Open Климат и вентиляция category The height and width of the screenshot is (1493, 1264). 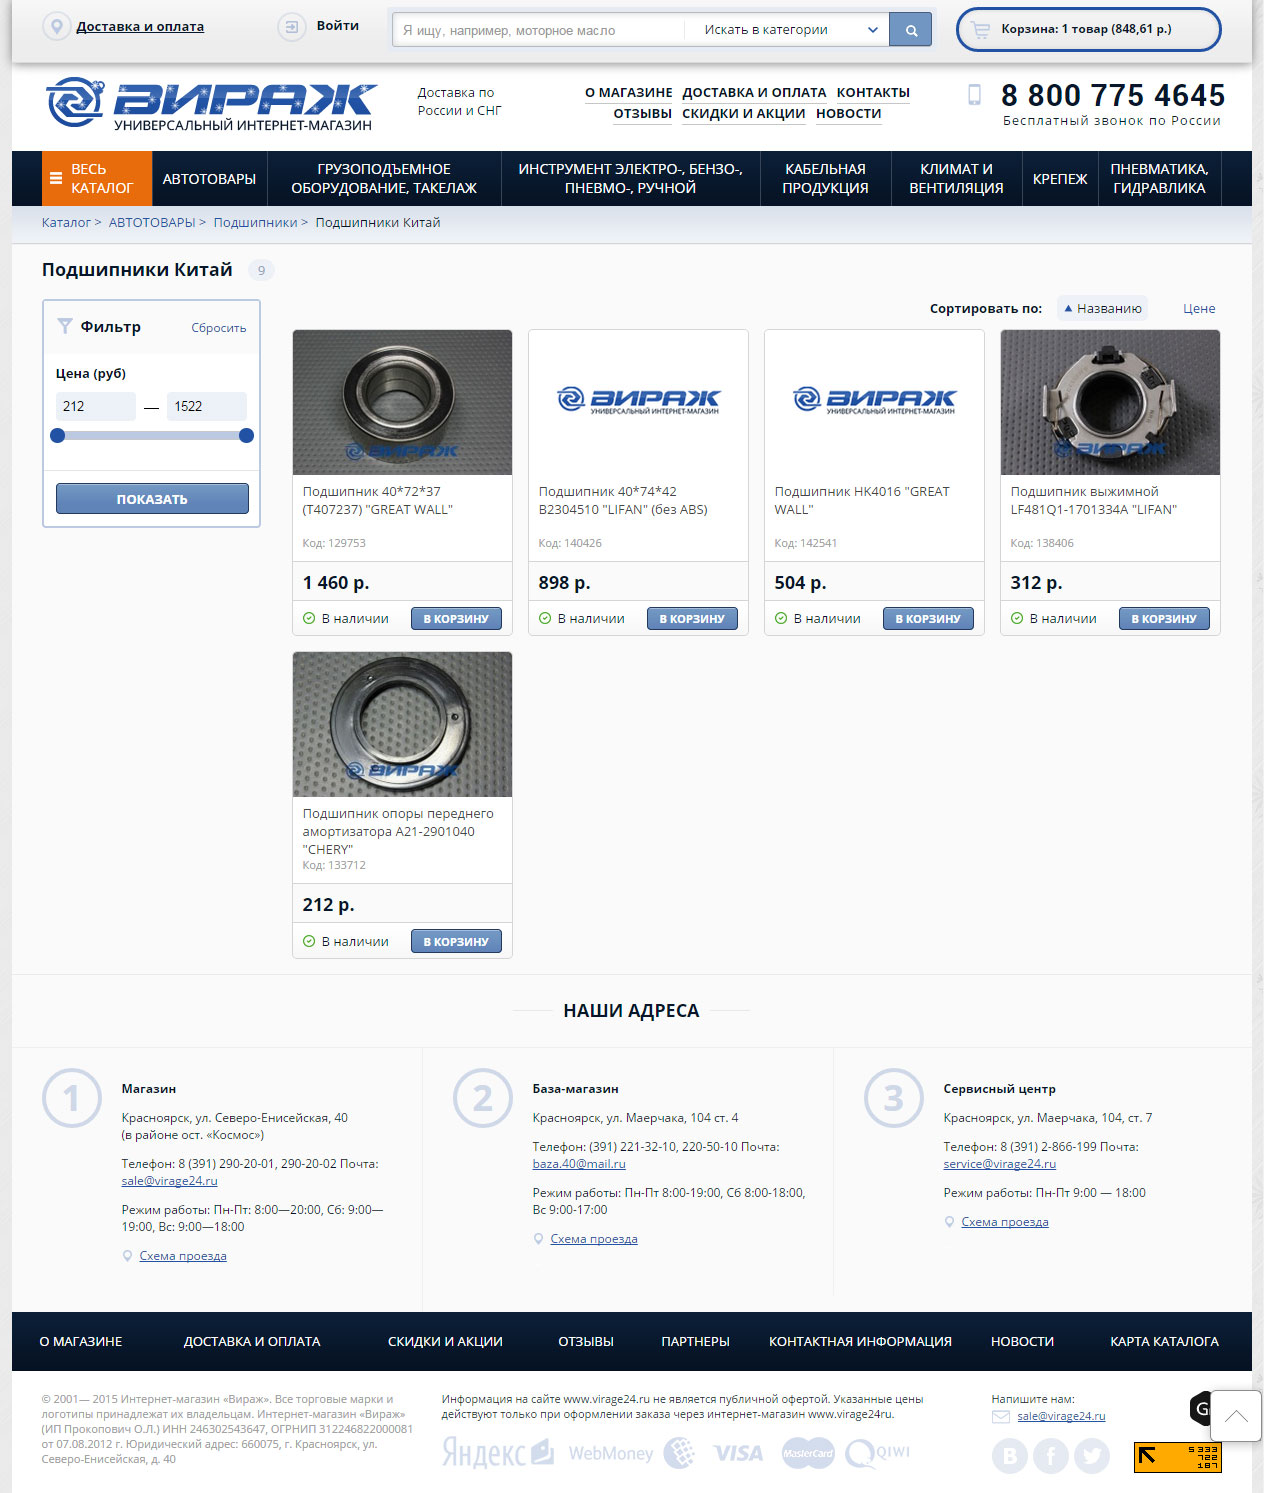tap(956, 179)
